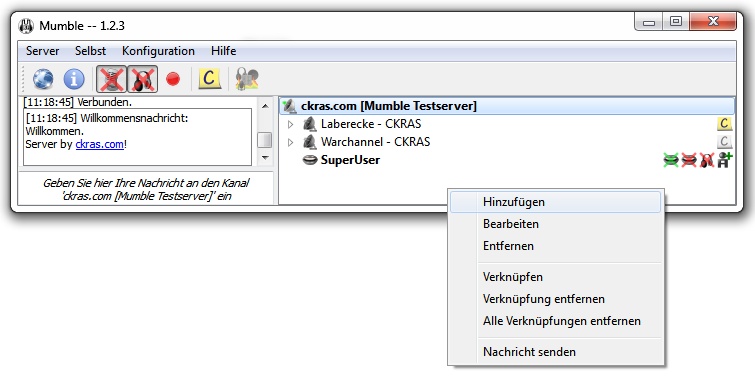The width and height of the screenshot is (755, 380).
Task: Click the Mumble app icon in the title bar
Action: (26, 26)
